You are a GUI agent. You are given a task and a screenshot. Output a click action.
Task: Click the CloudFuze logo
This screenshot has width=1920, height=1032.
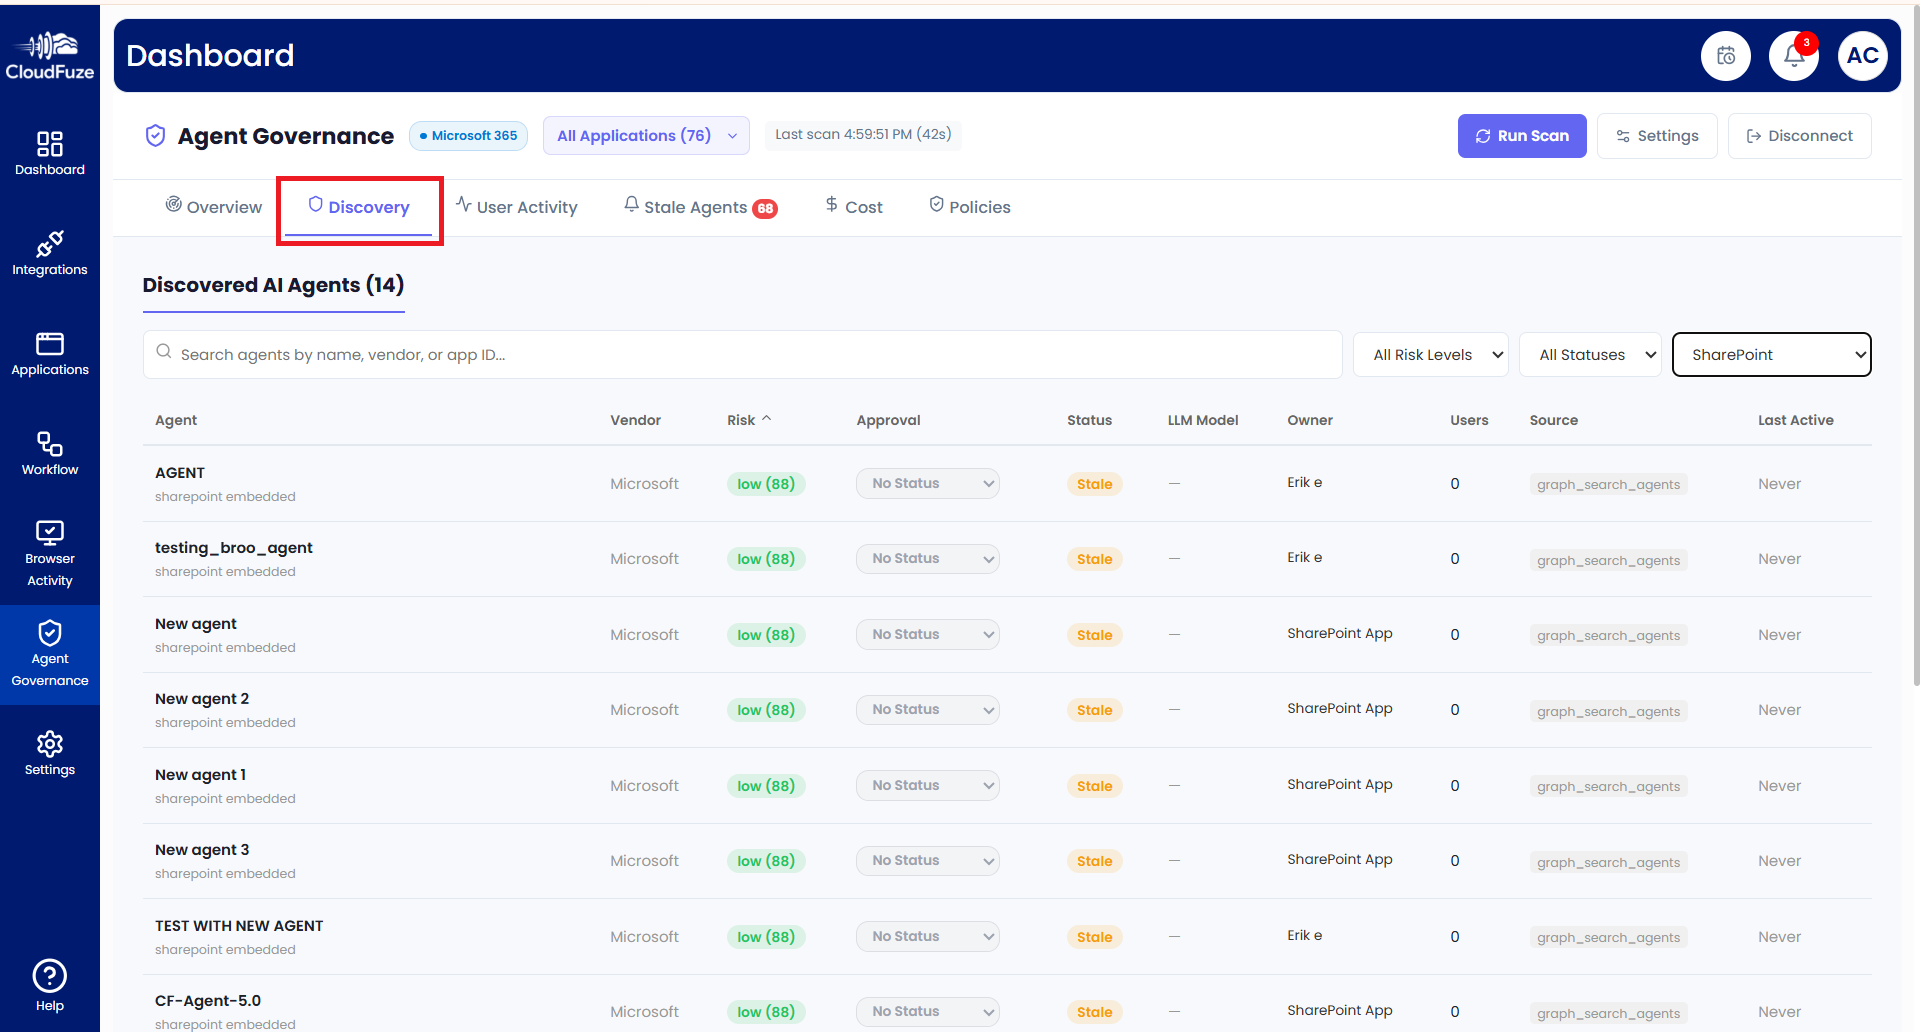50,56
